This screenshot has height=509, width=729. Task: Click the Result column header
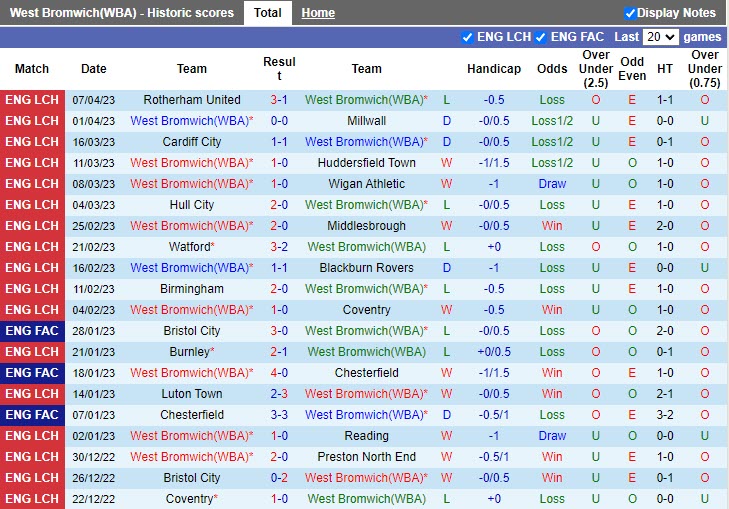point(279,69)
